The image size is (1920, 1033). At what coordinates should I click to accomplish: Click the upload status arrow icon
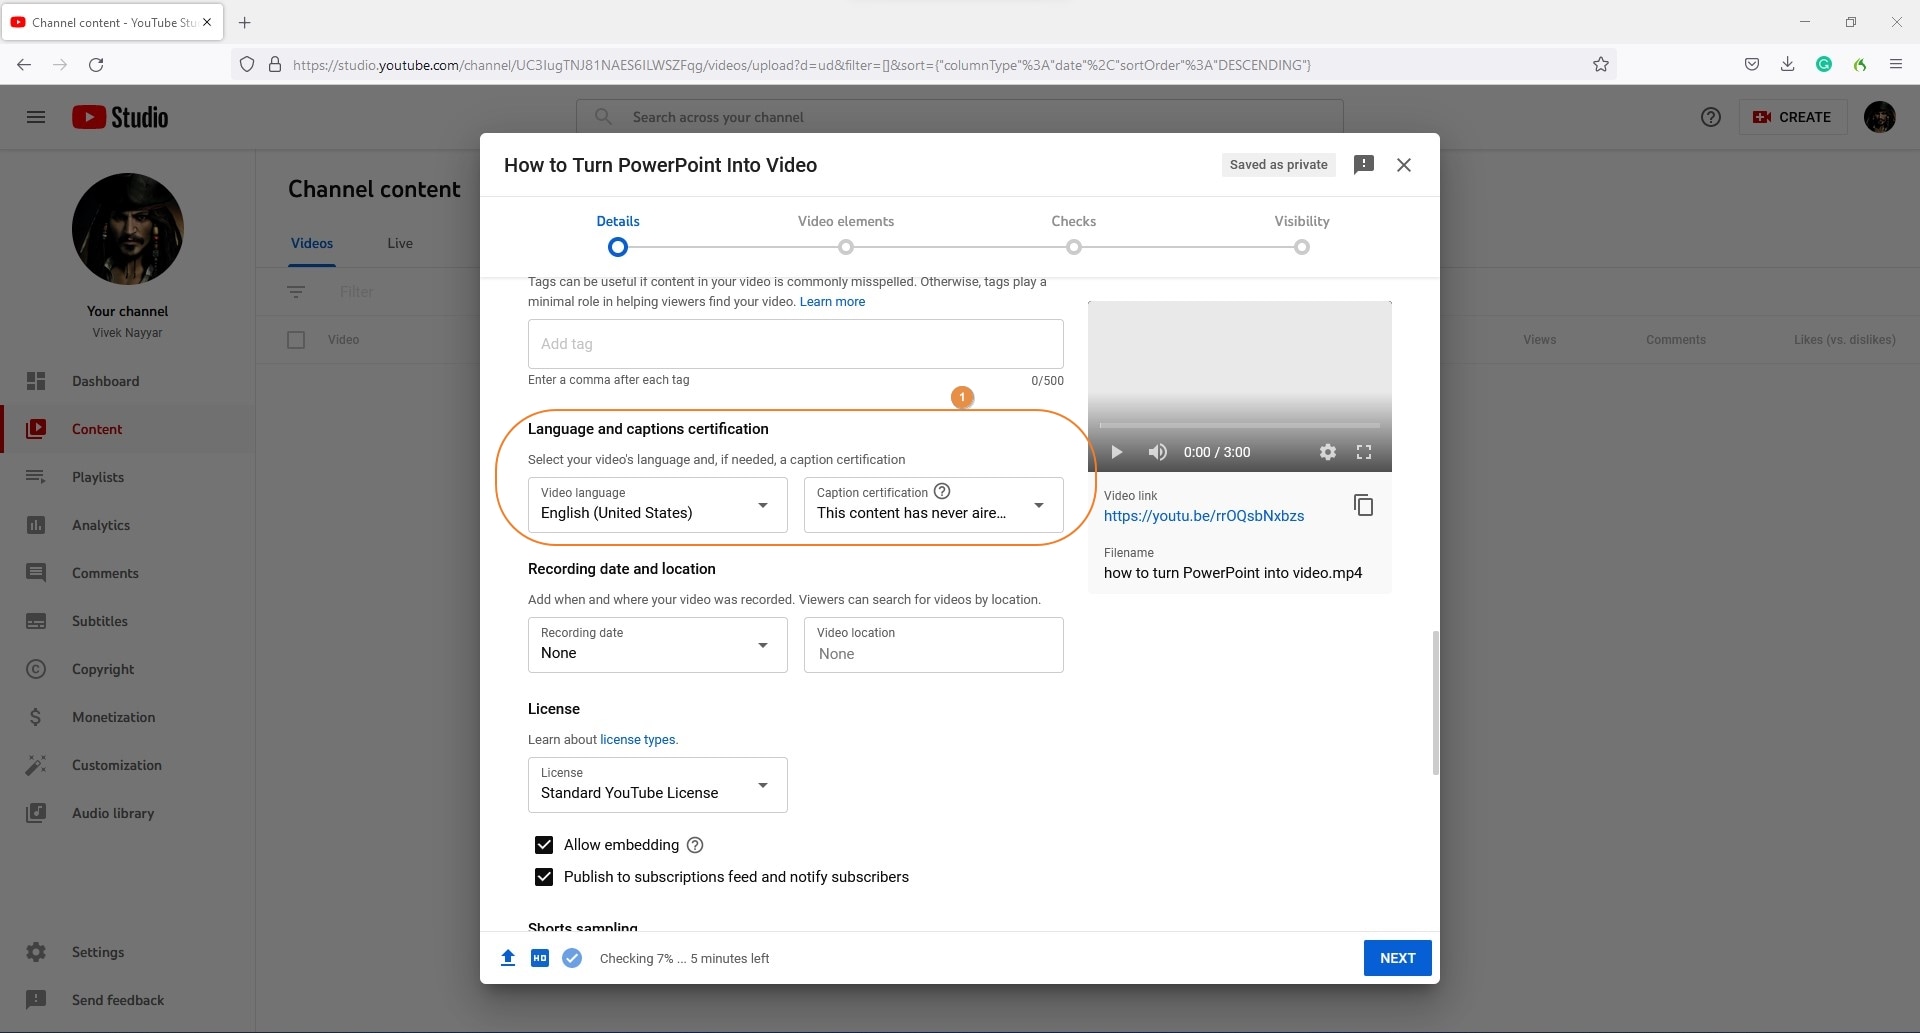508,958
